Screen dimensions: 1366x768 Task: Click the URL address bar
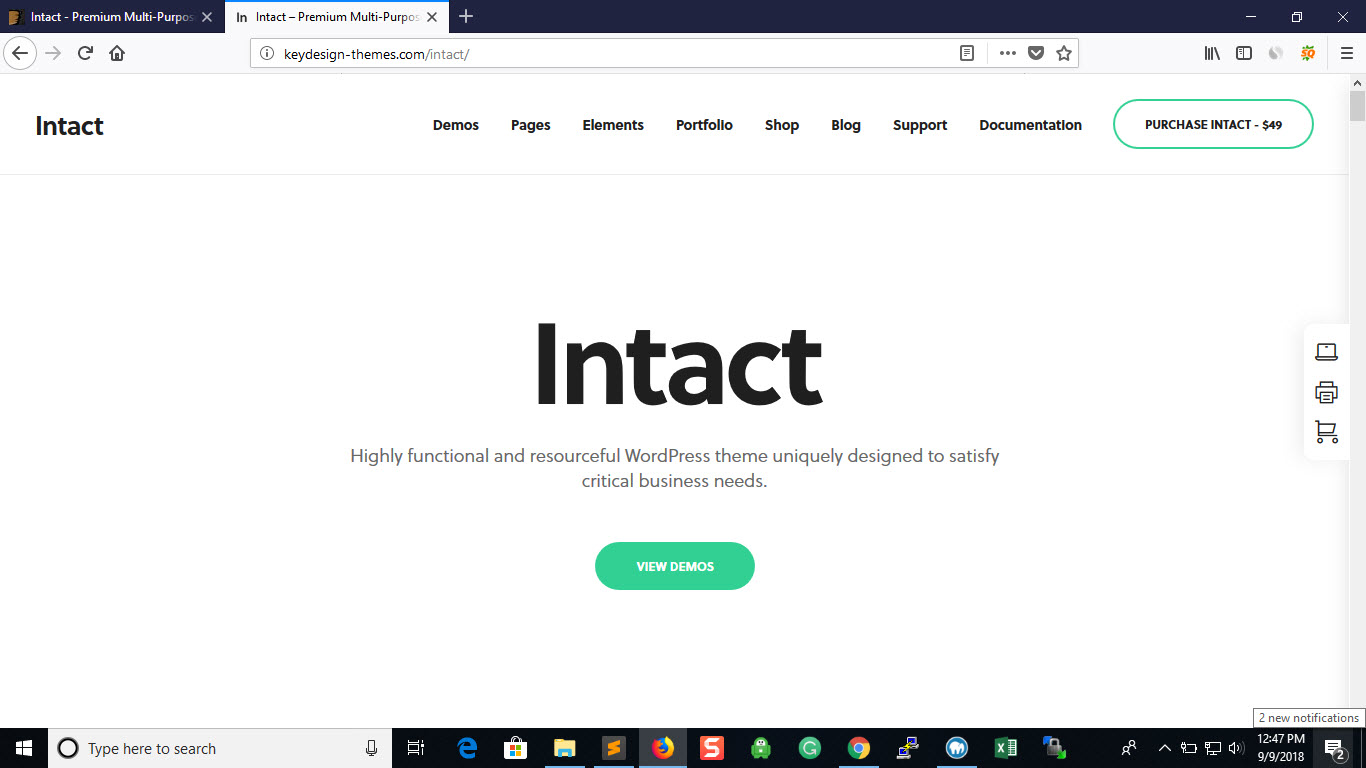[600, 54]
